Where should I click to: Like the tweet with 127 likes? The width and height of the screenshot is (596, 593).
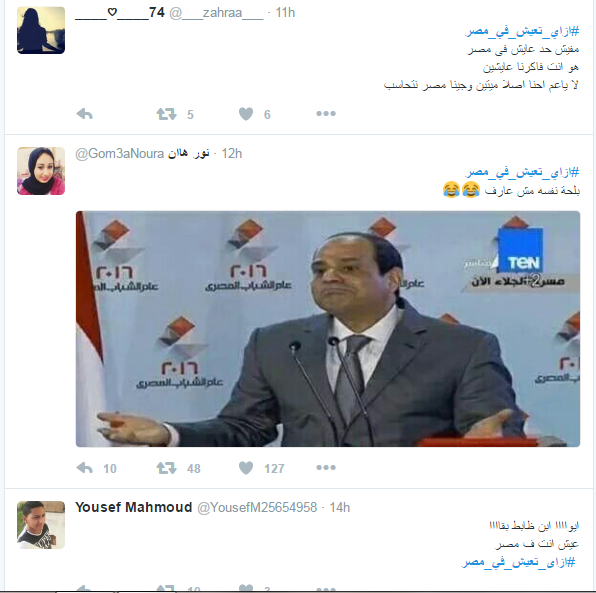click(x=246, y=468)
